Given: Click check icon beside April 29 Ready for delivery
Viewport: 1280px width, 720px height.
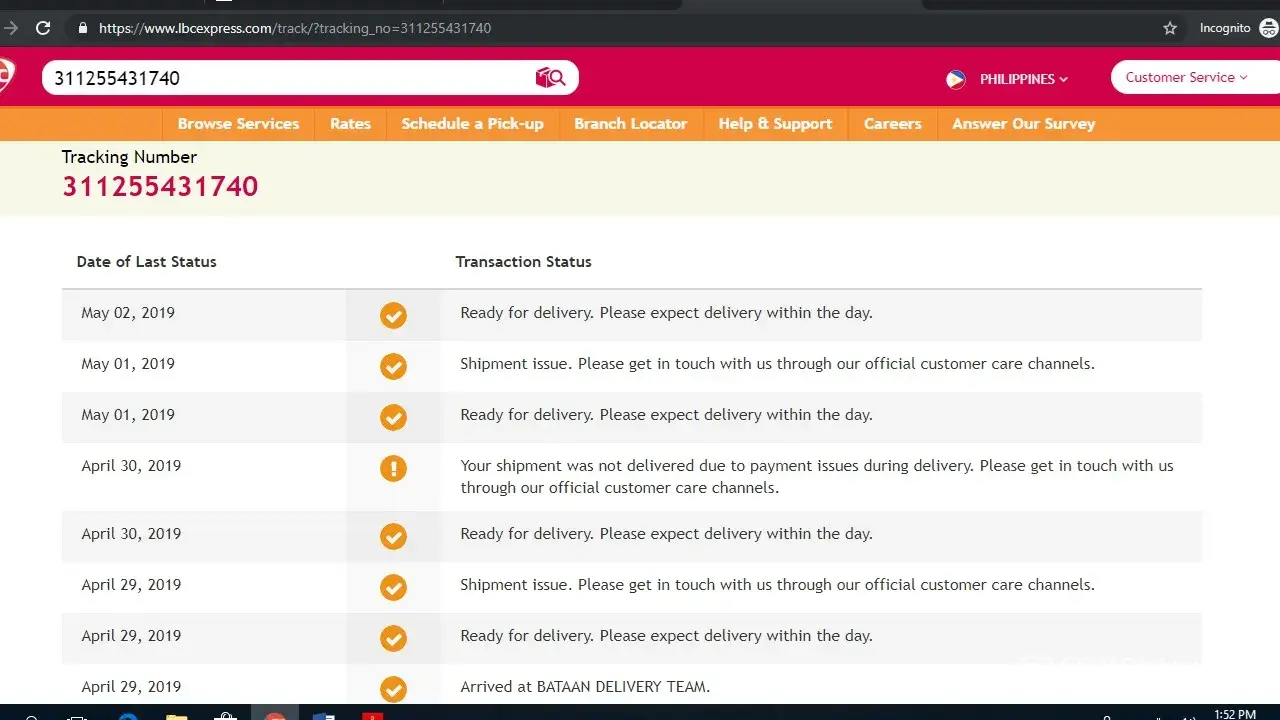Looking at the screenshot, I should click(393, 638).
